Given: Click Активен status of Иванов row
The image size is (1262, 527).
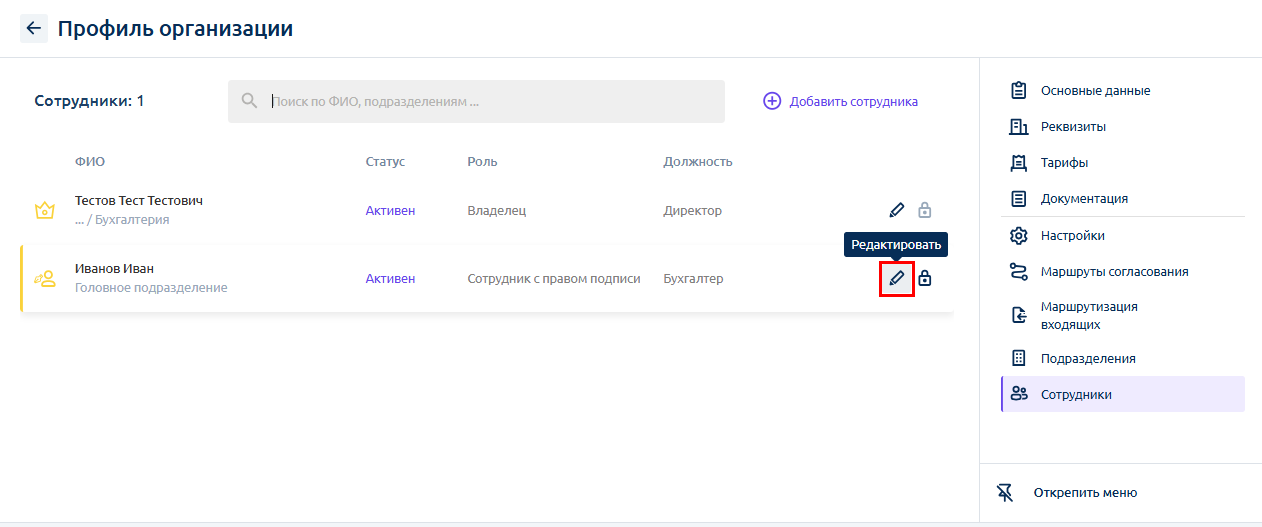Looking at the screenshot, I should pos(390,279).
